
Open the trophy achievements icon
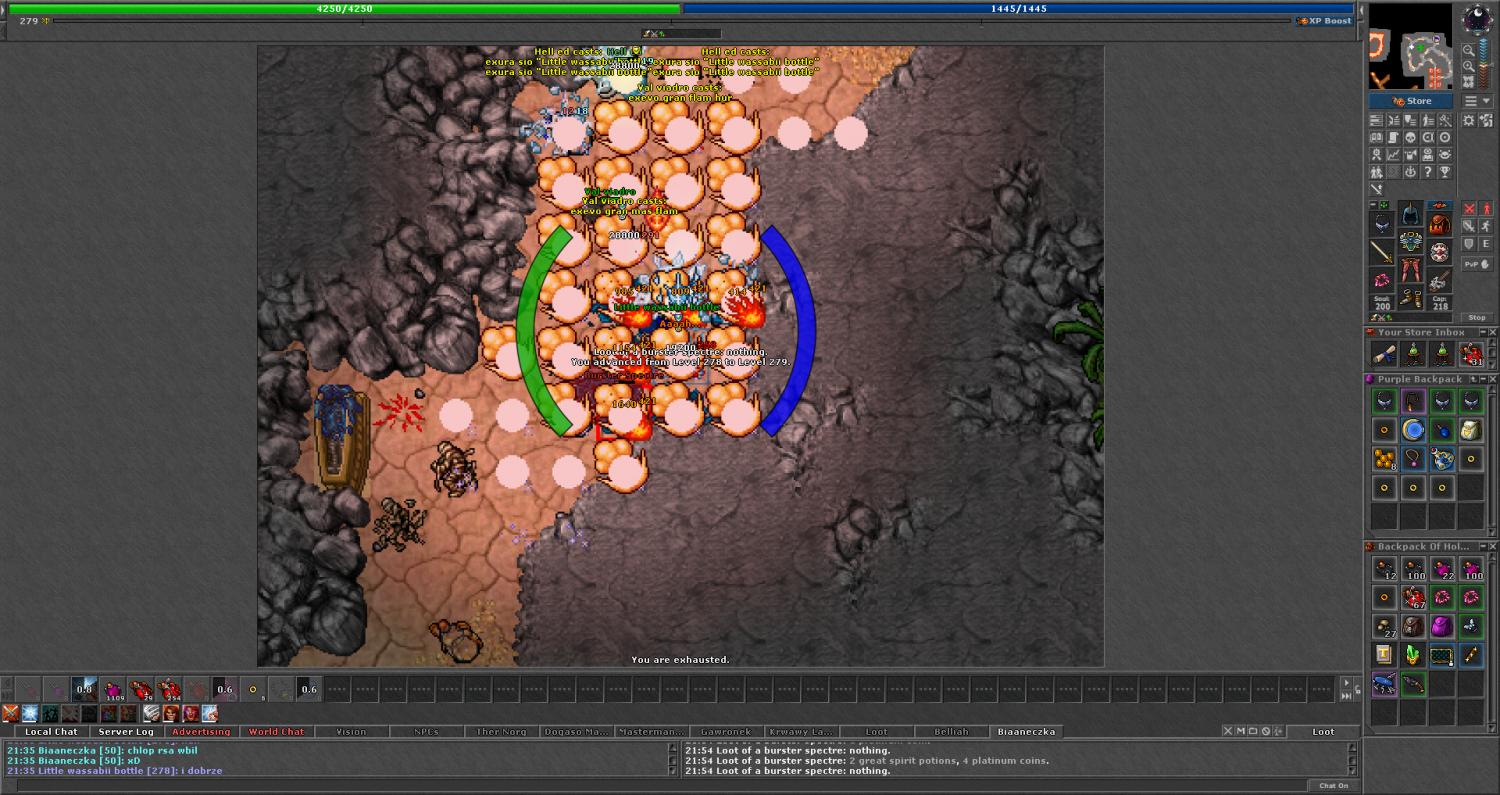1444,172
